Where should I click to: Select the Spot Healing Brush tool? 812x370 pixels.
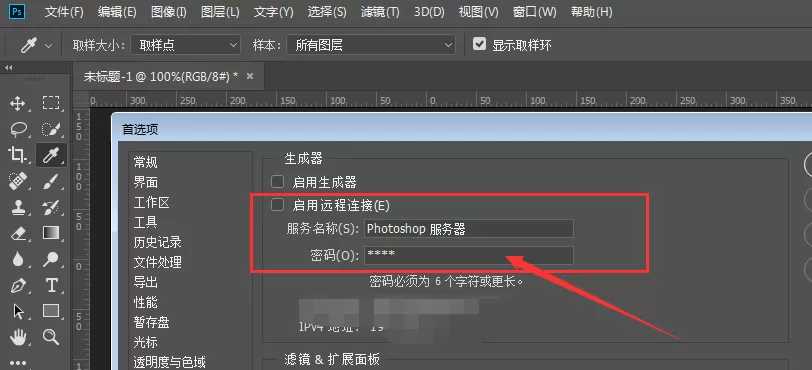click(18, 181)
